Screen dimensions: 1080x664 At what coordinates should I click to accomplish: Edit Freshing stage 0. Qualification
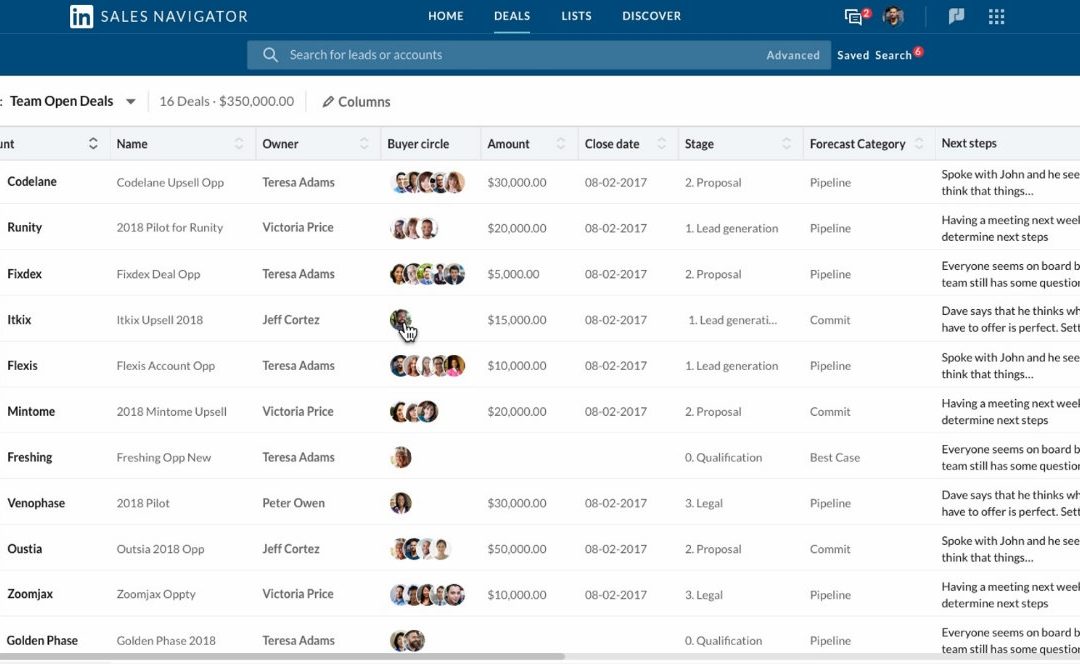[x=723, y=457]
